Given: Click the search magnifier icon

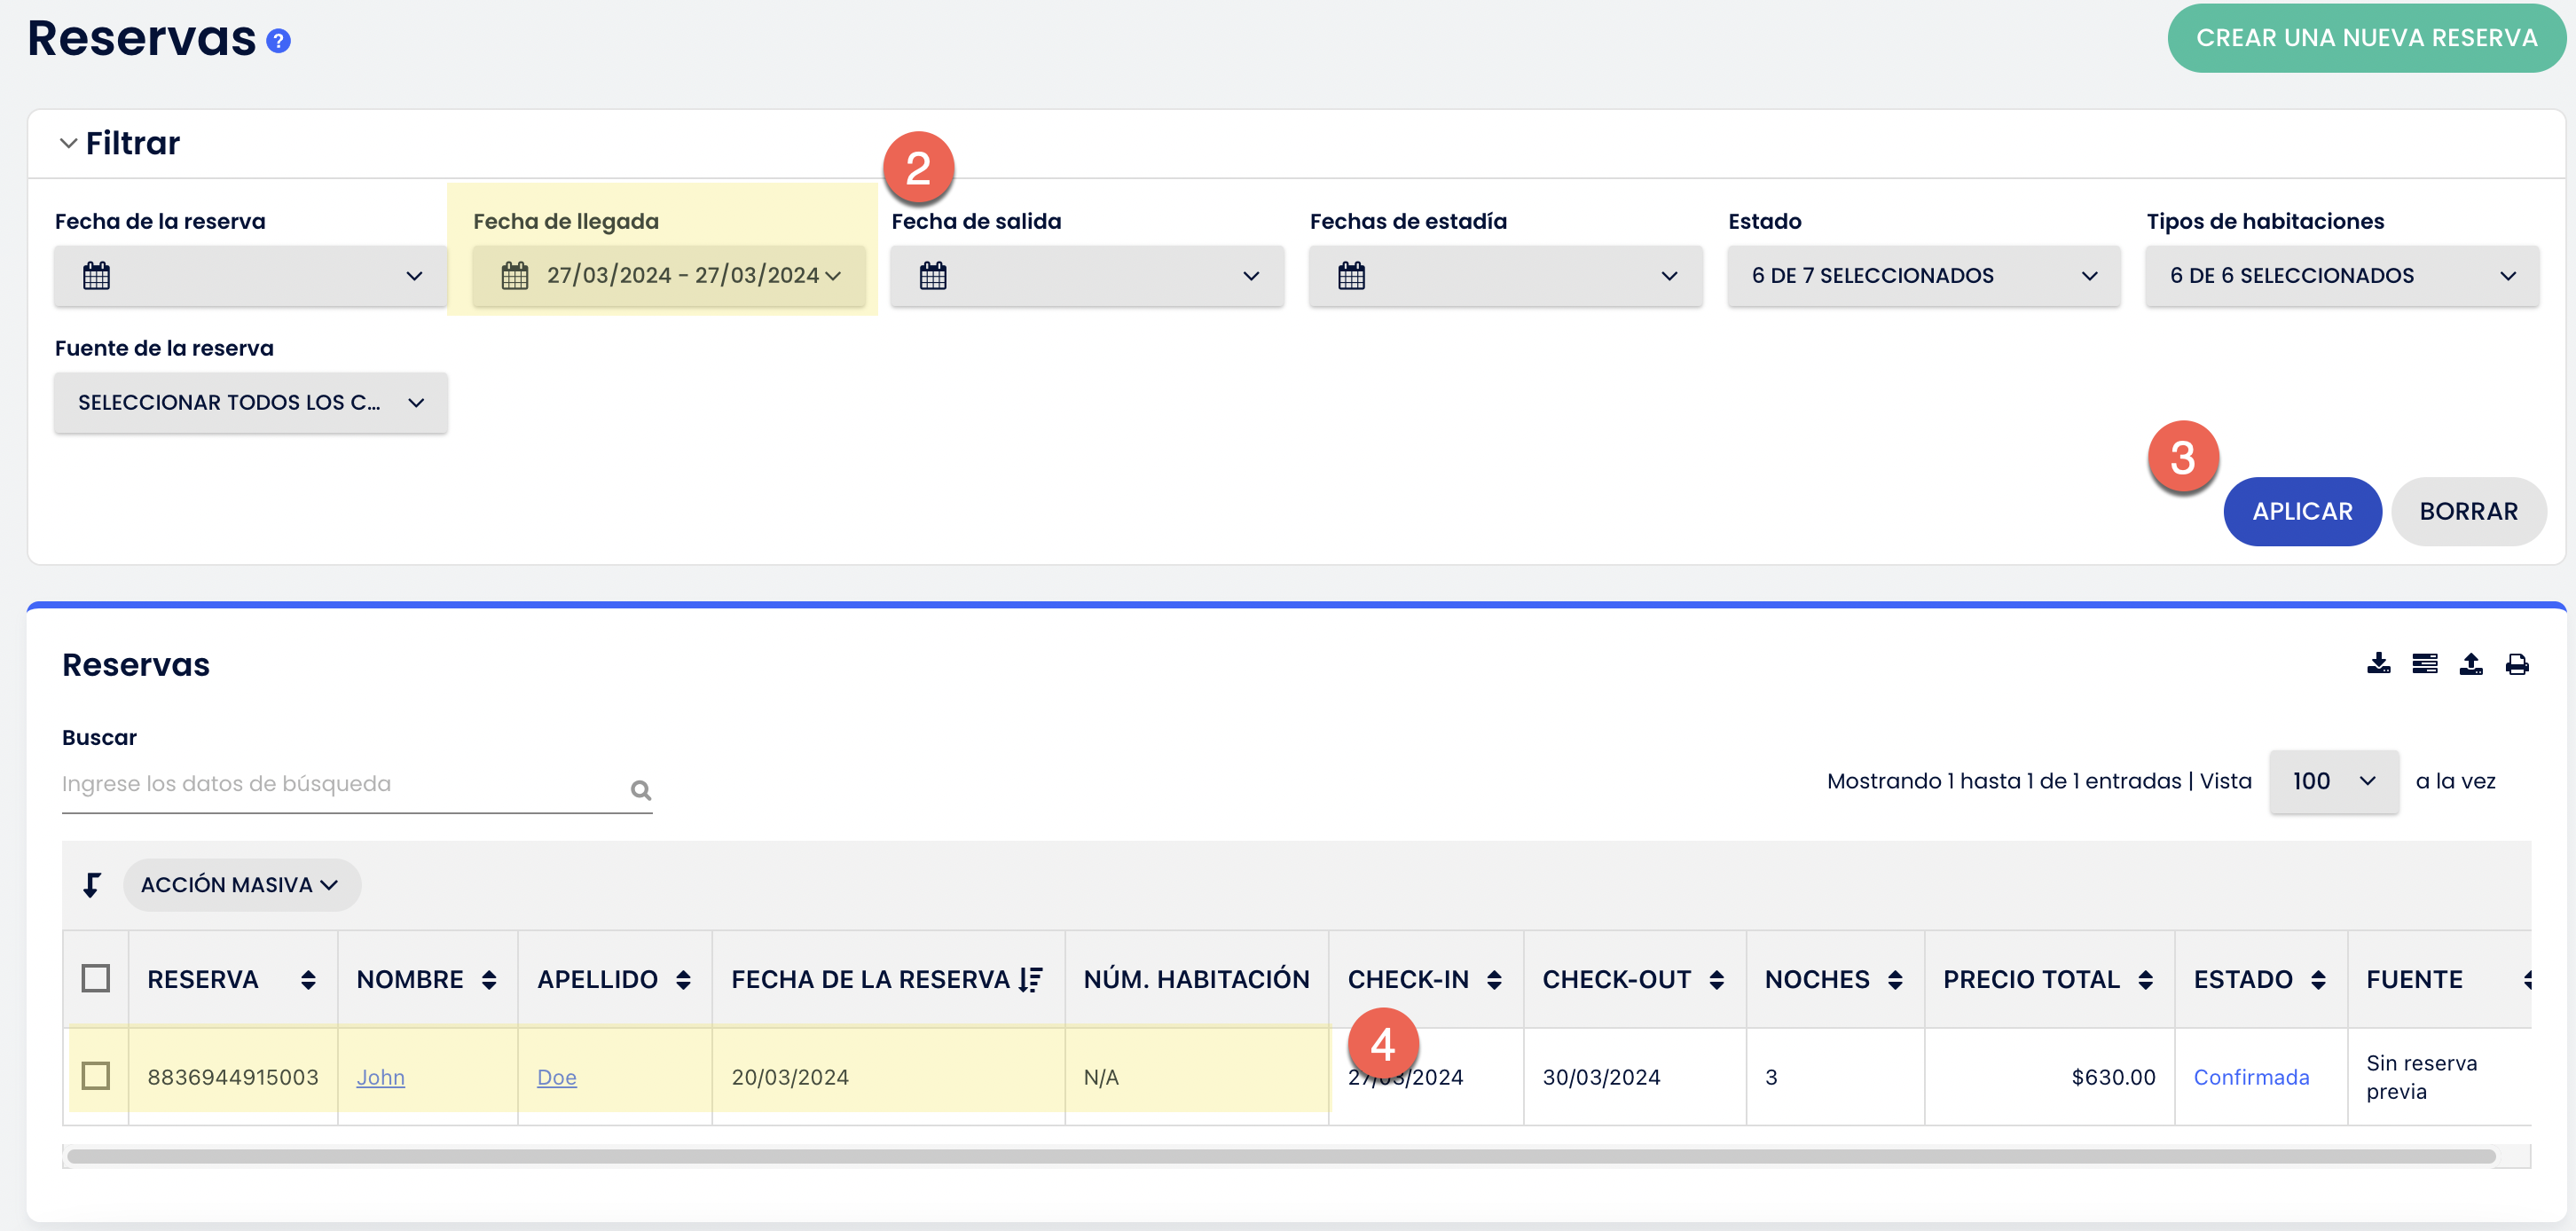Looking at the screenshot, I should [x=641, y=790].
